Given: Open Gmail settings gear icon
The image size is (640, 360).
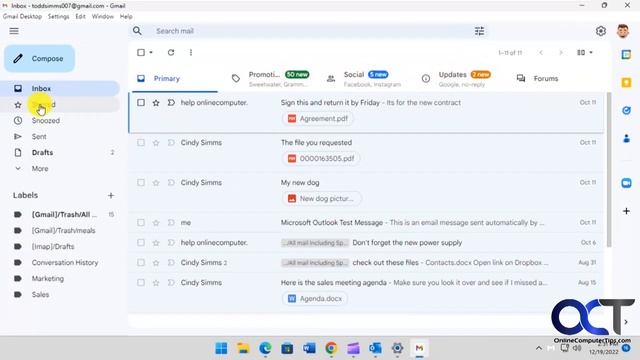Looking at the screenshot, I should (x=601, y=31).
